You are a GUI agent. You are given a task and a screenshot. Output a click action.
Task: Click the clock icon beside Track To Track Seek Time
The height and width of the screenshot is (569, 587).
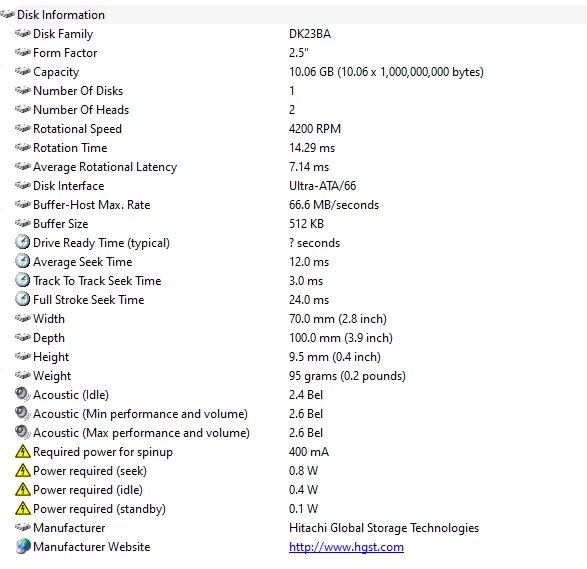(x=22, y=280)
